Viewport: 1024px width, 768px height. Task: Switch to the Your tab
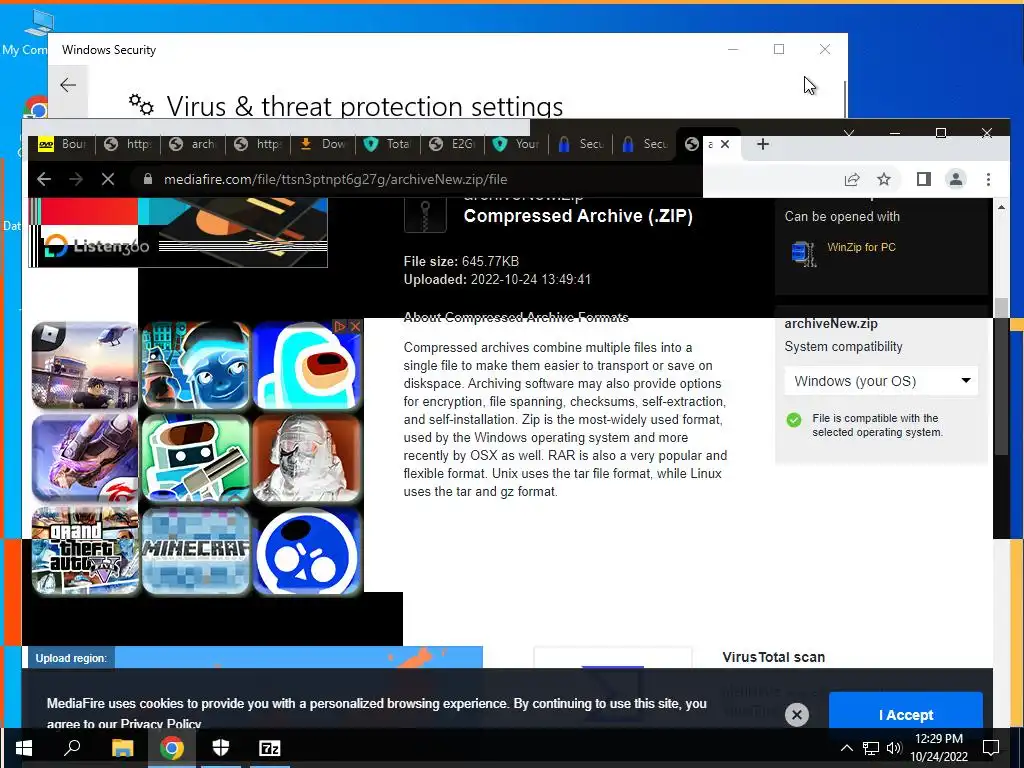517,144
